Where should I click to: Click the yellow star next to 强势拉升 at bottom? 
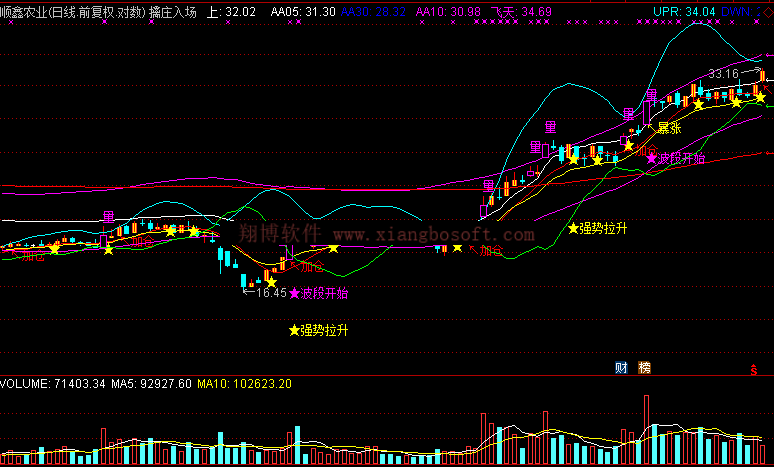click(x=294, y=330)
